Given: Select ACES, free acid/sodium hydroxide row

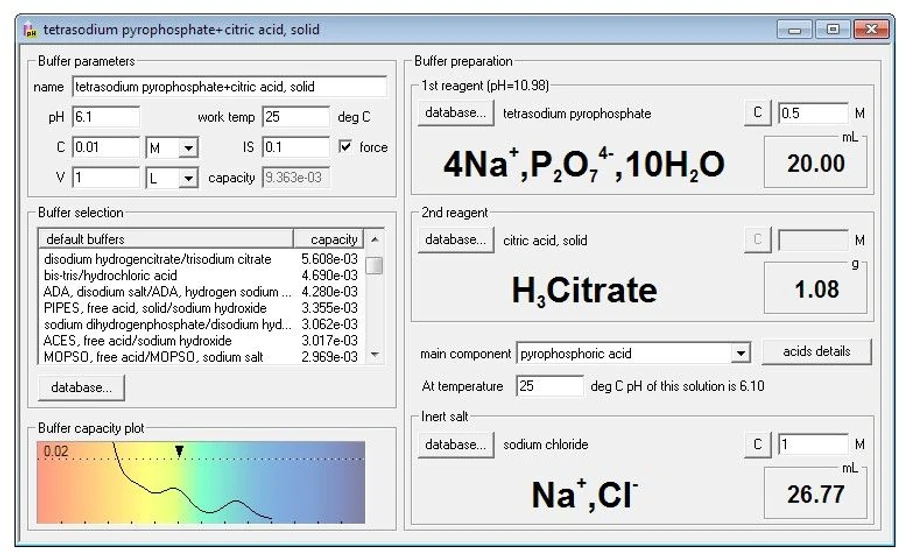Looking at the screenshot, I should coord(201,340).
